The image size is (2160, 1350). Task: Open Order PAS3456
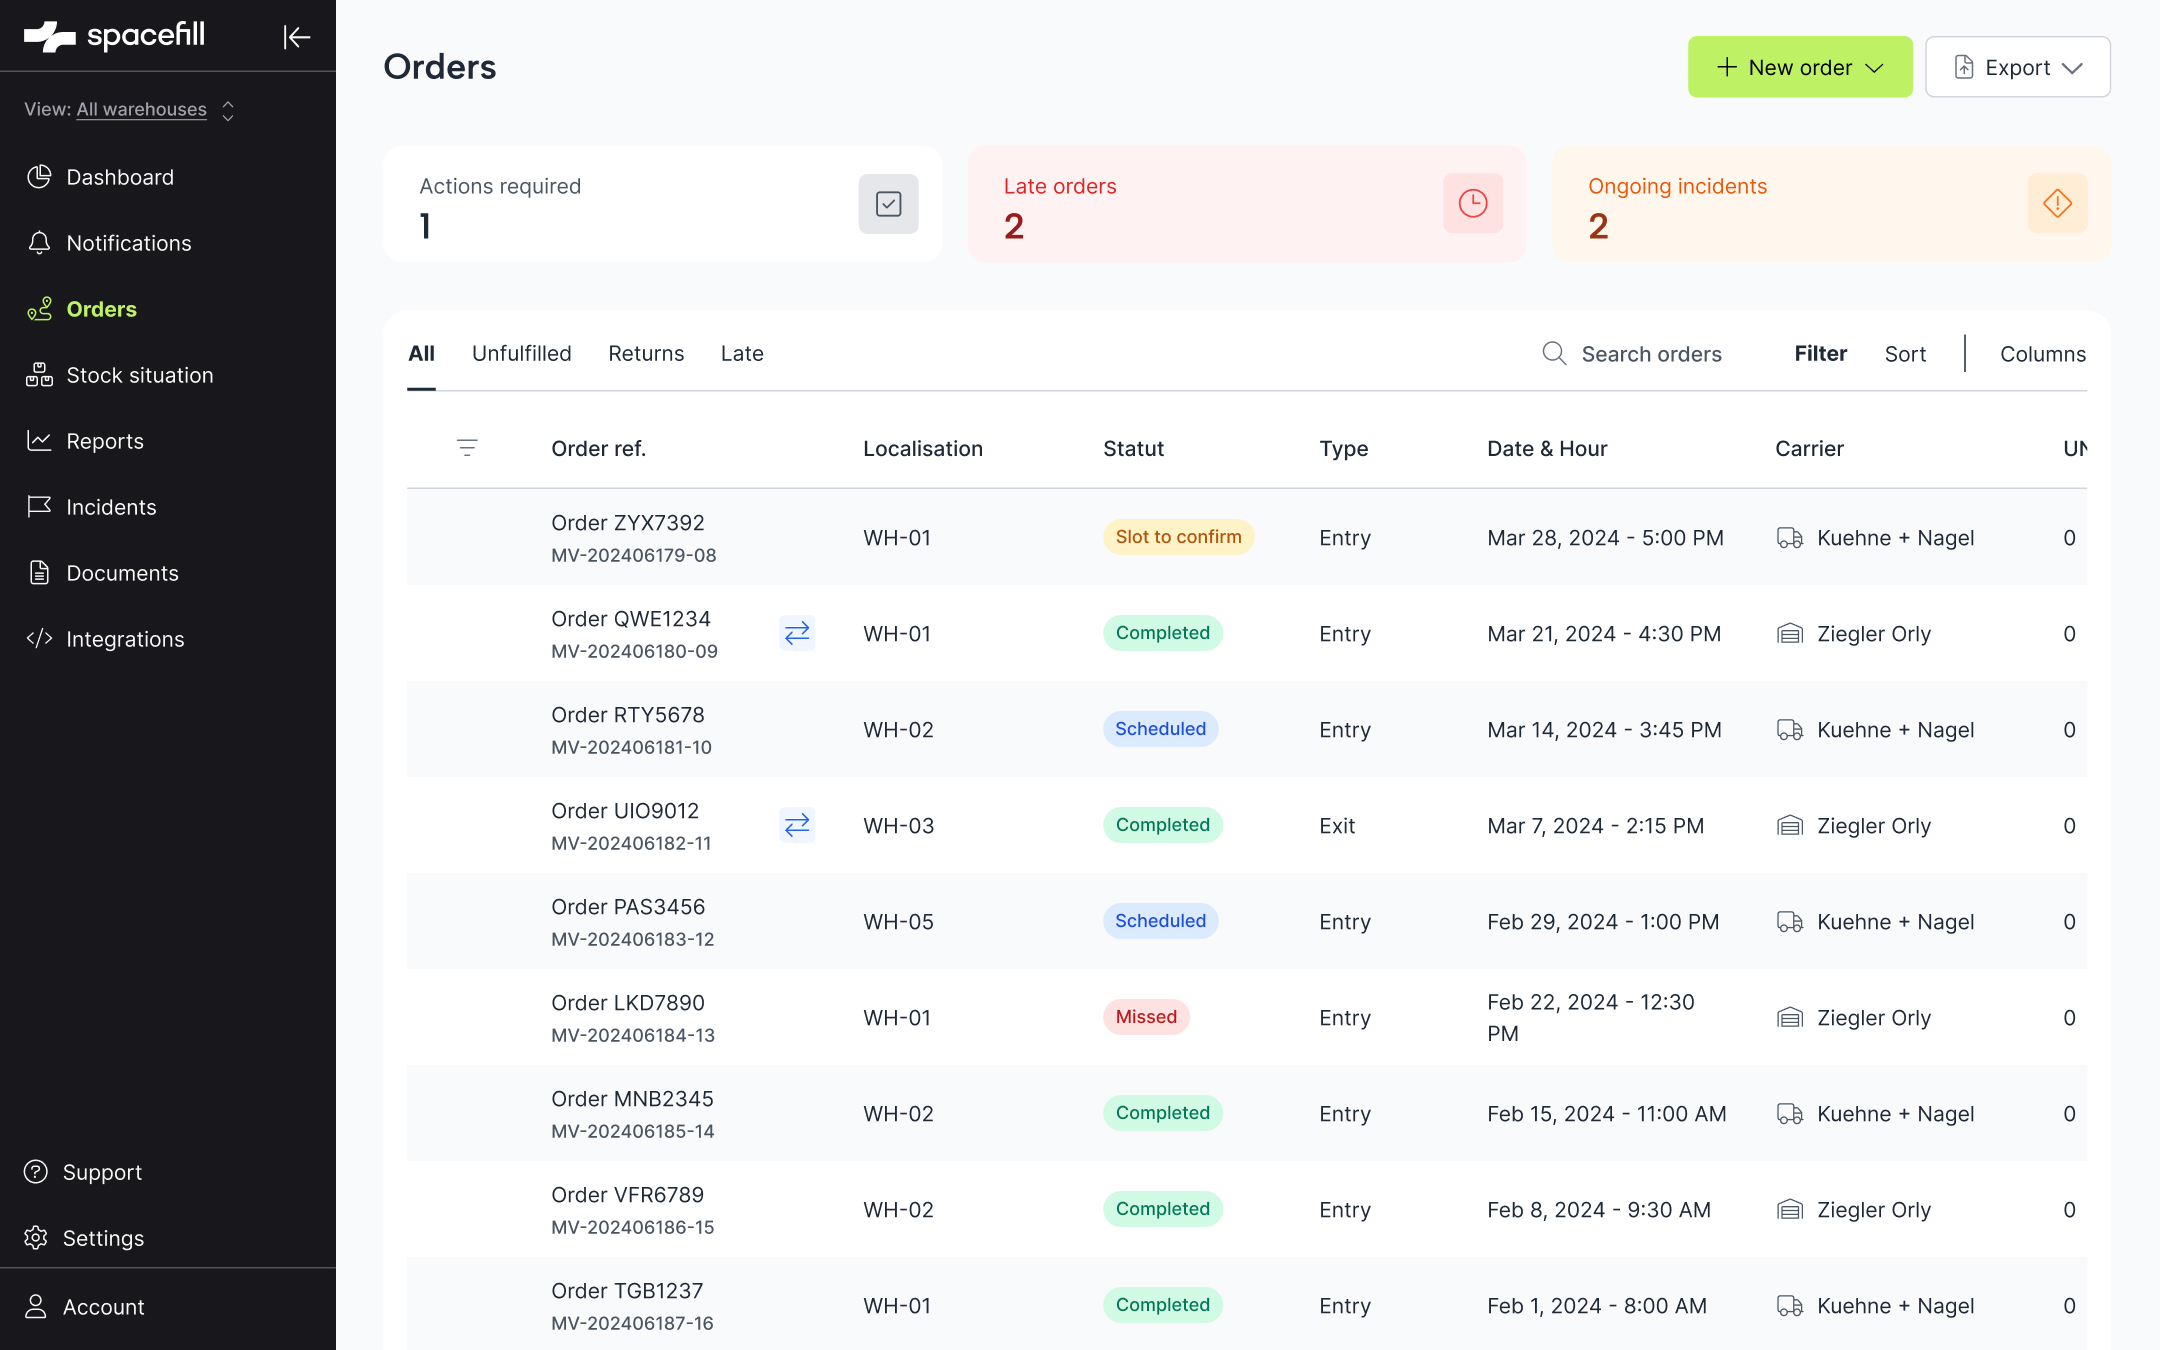[628, 907]
